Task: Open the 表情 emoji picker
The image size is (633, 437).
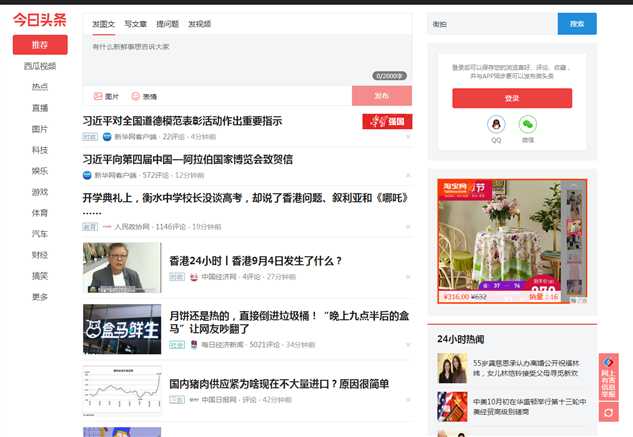Action: pyautogui.click(x=144, y=96)
